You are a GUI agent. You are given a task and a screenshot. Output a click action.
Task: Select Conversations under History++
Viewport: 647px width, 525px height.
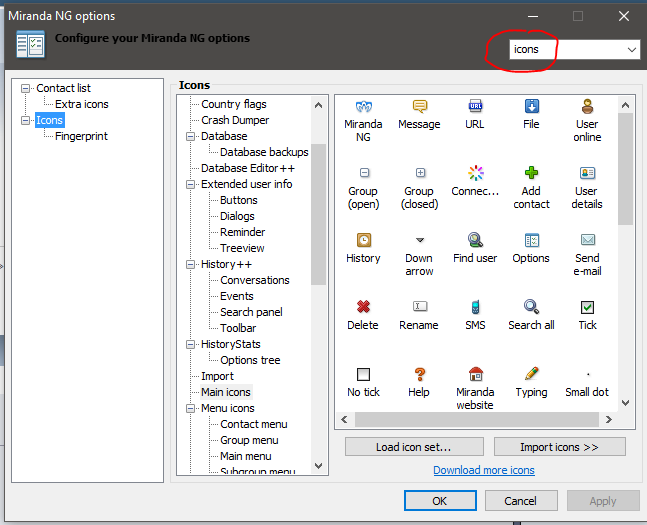[x=255, y=280]
